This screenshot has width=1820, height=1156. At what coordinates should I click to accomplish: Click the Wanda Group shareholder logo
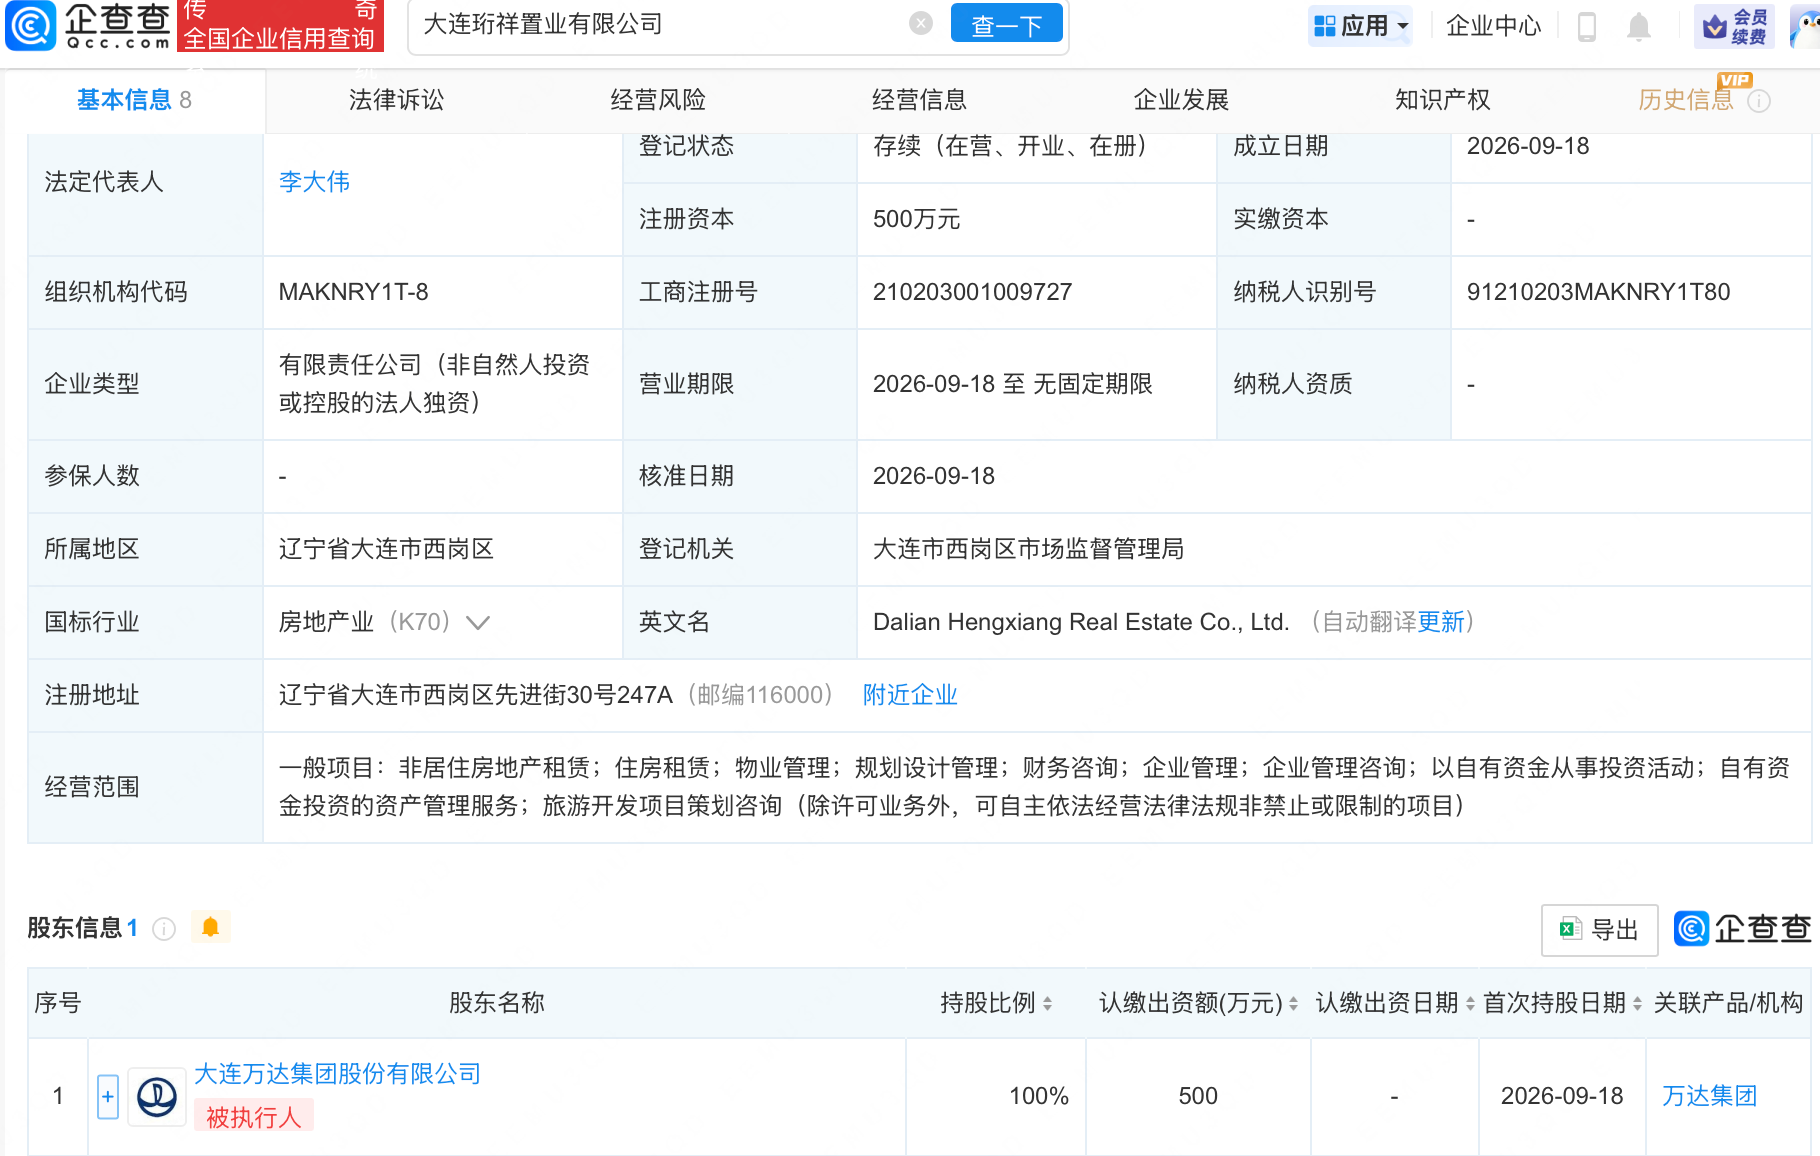pyautogui.click(x=157, y=1097)
